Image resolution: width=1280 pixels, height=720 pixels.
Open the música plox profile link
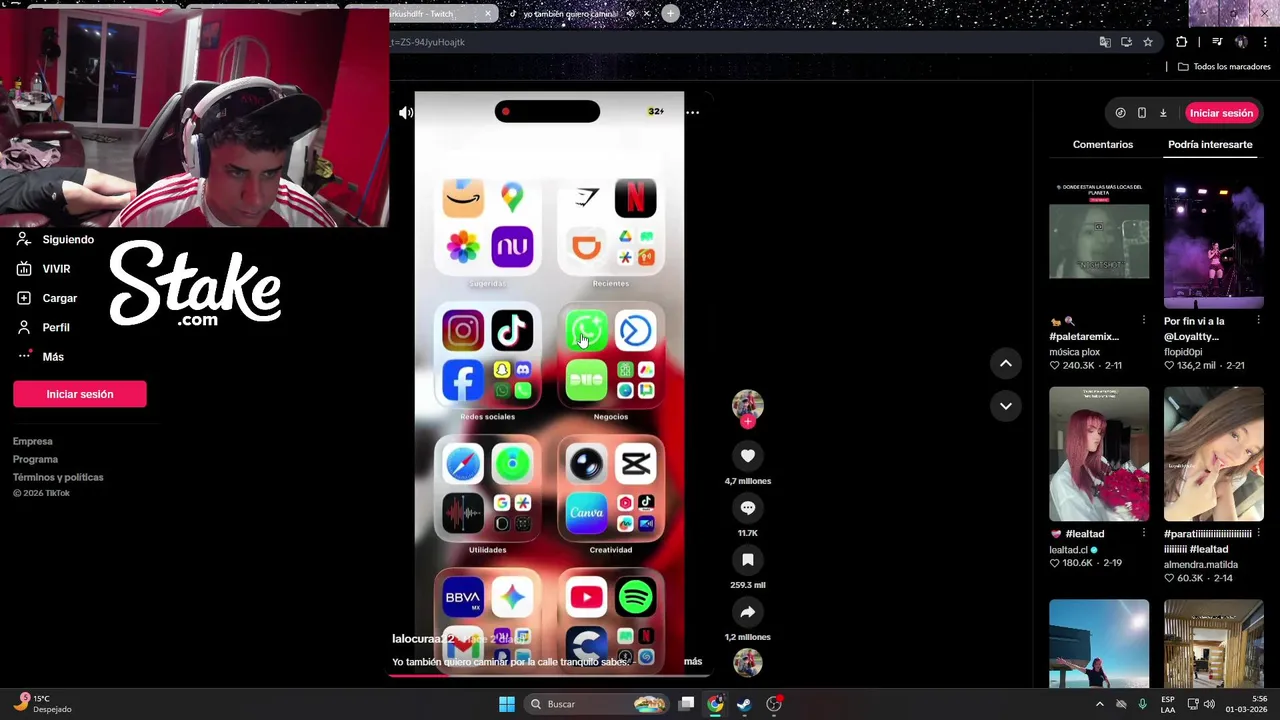tap(1074, 352)
